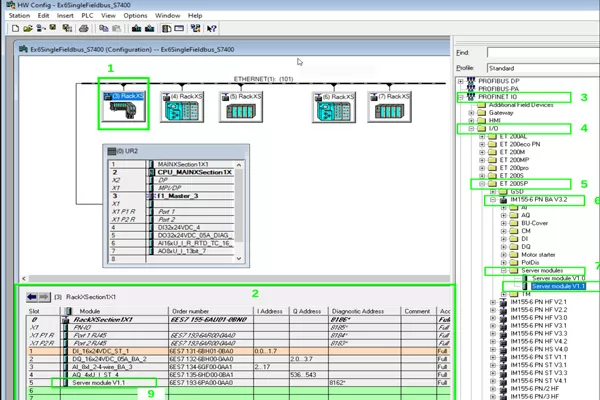Open the Options menu
The height and width of the screenshot is (400, 600).
(136, 16)
